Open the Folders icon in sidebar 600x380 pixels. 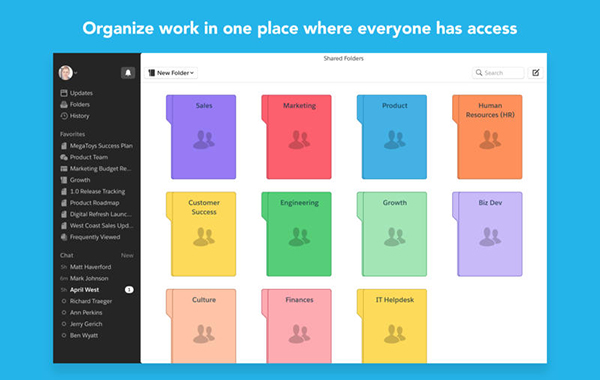64,104
